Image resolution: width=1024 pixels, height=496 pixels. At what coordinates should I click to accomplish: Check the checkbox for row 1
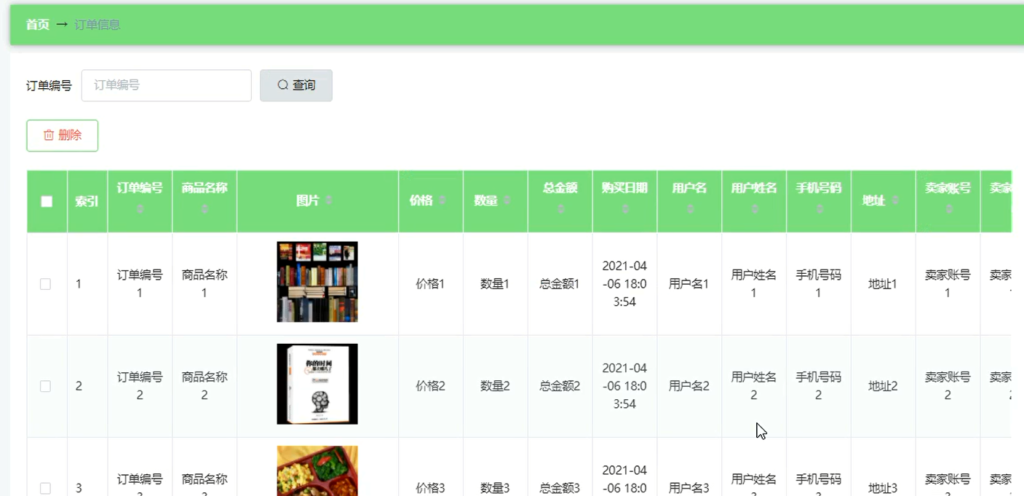45,284
